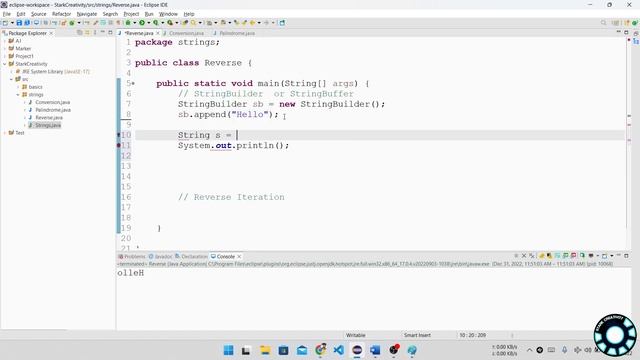
Task: Open Package Explorer view menu dots
Action: [95, 33]
